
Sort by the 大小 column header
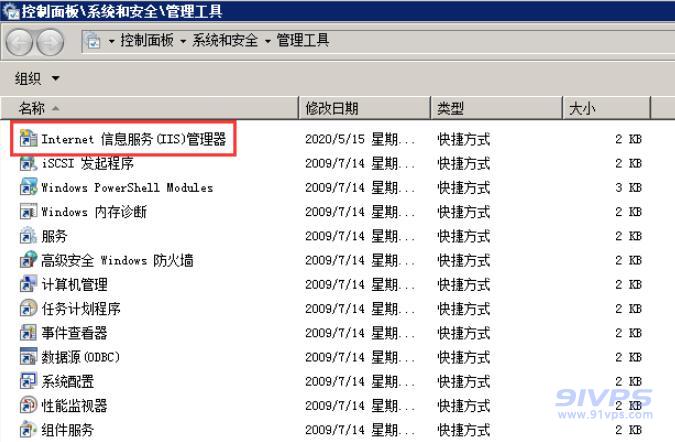(607, 108)
